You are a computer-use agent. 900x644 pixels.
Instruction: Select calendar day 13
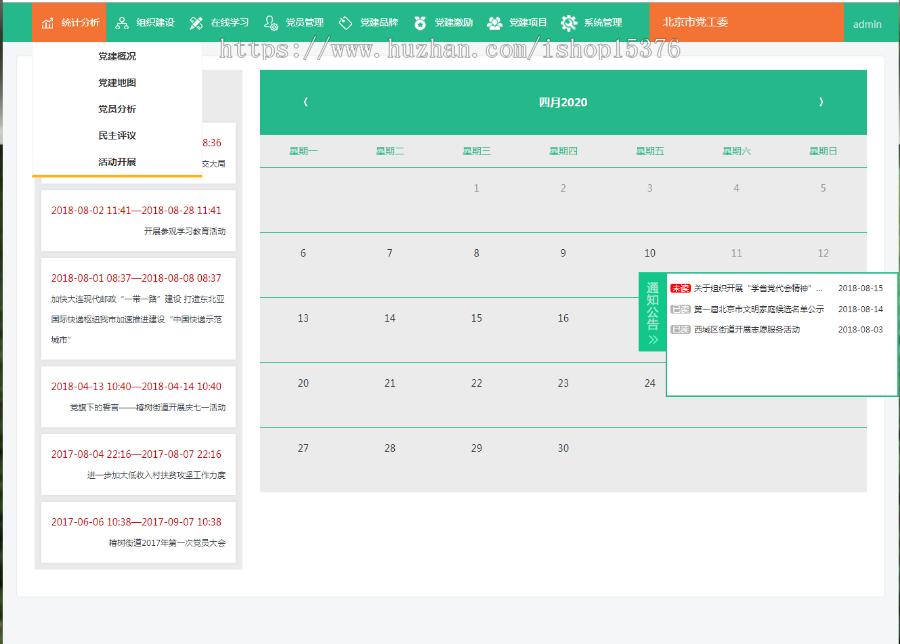[x=303, y=318]
